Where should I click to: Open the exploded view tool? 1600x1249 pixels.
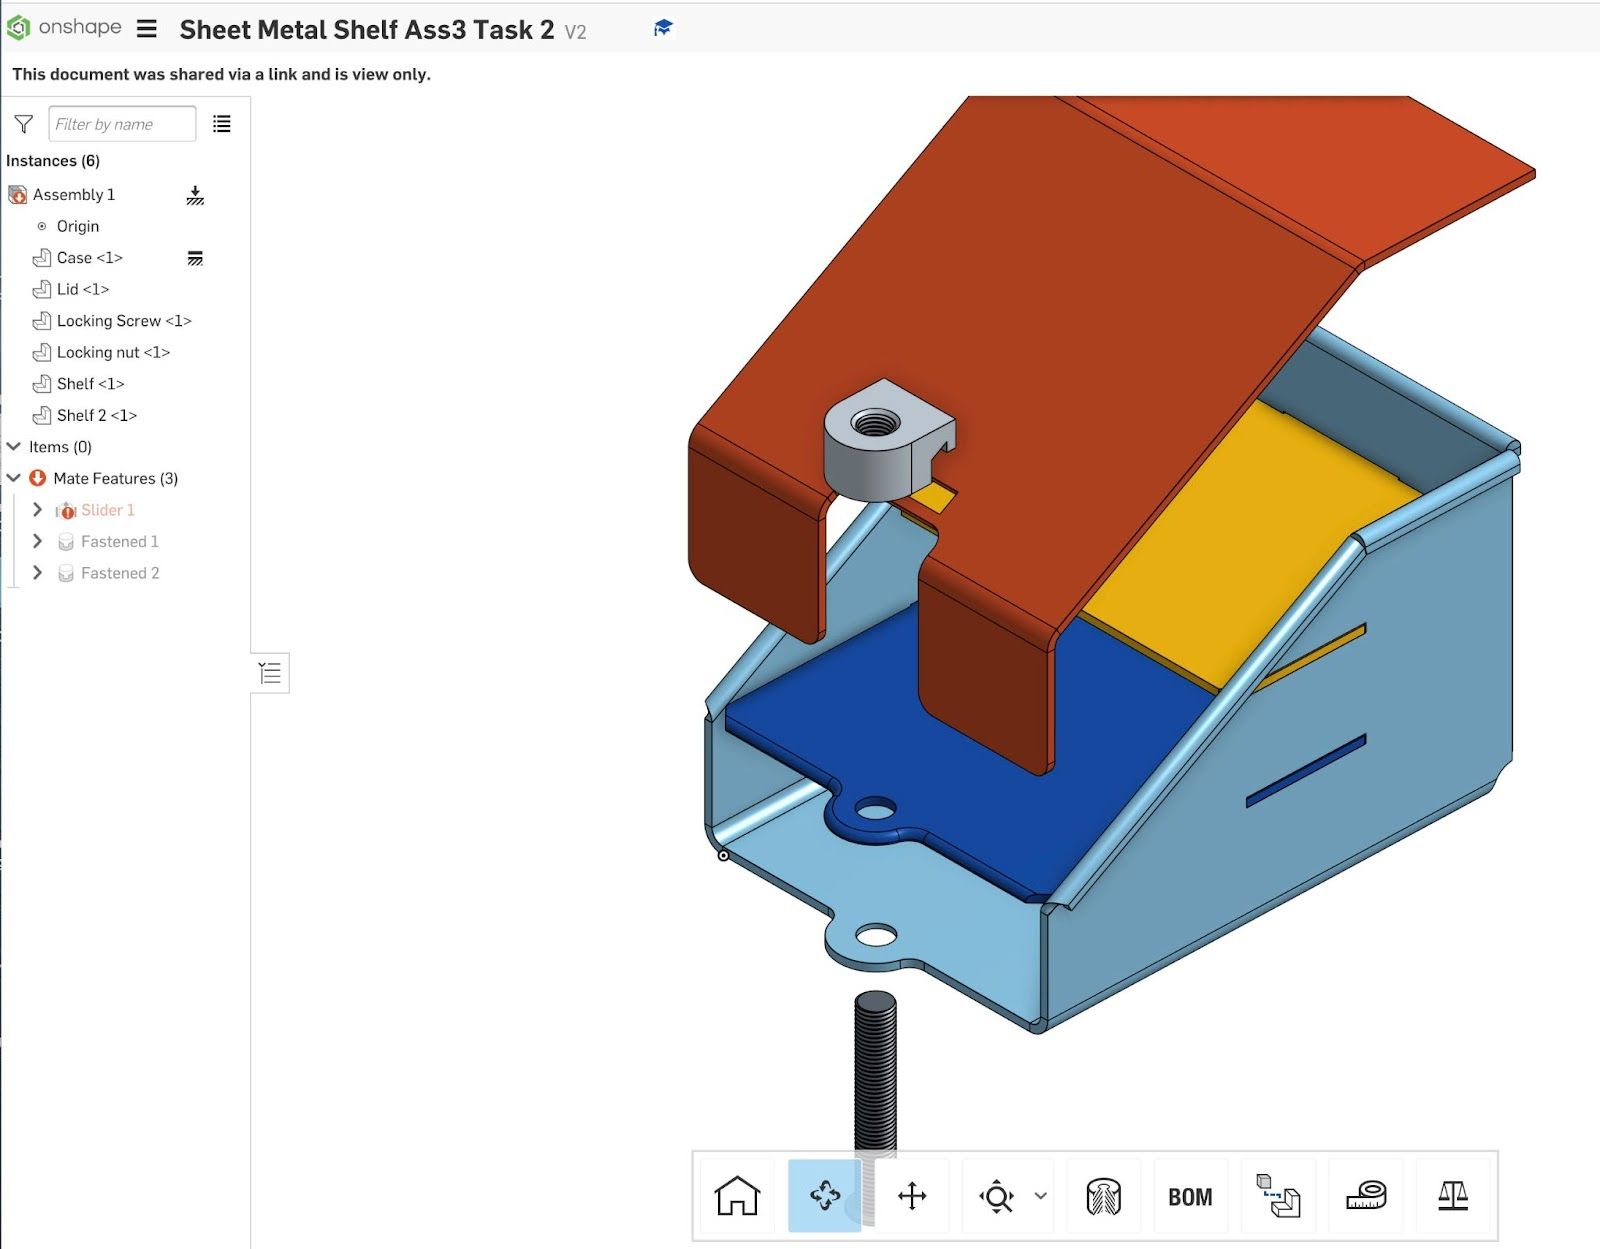(1278, 1196)
